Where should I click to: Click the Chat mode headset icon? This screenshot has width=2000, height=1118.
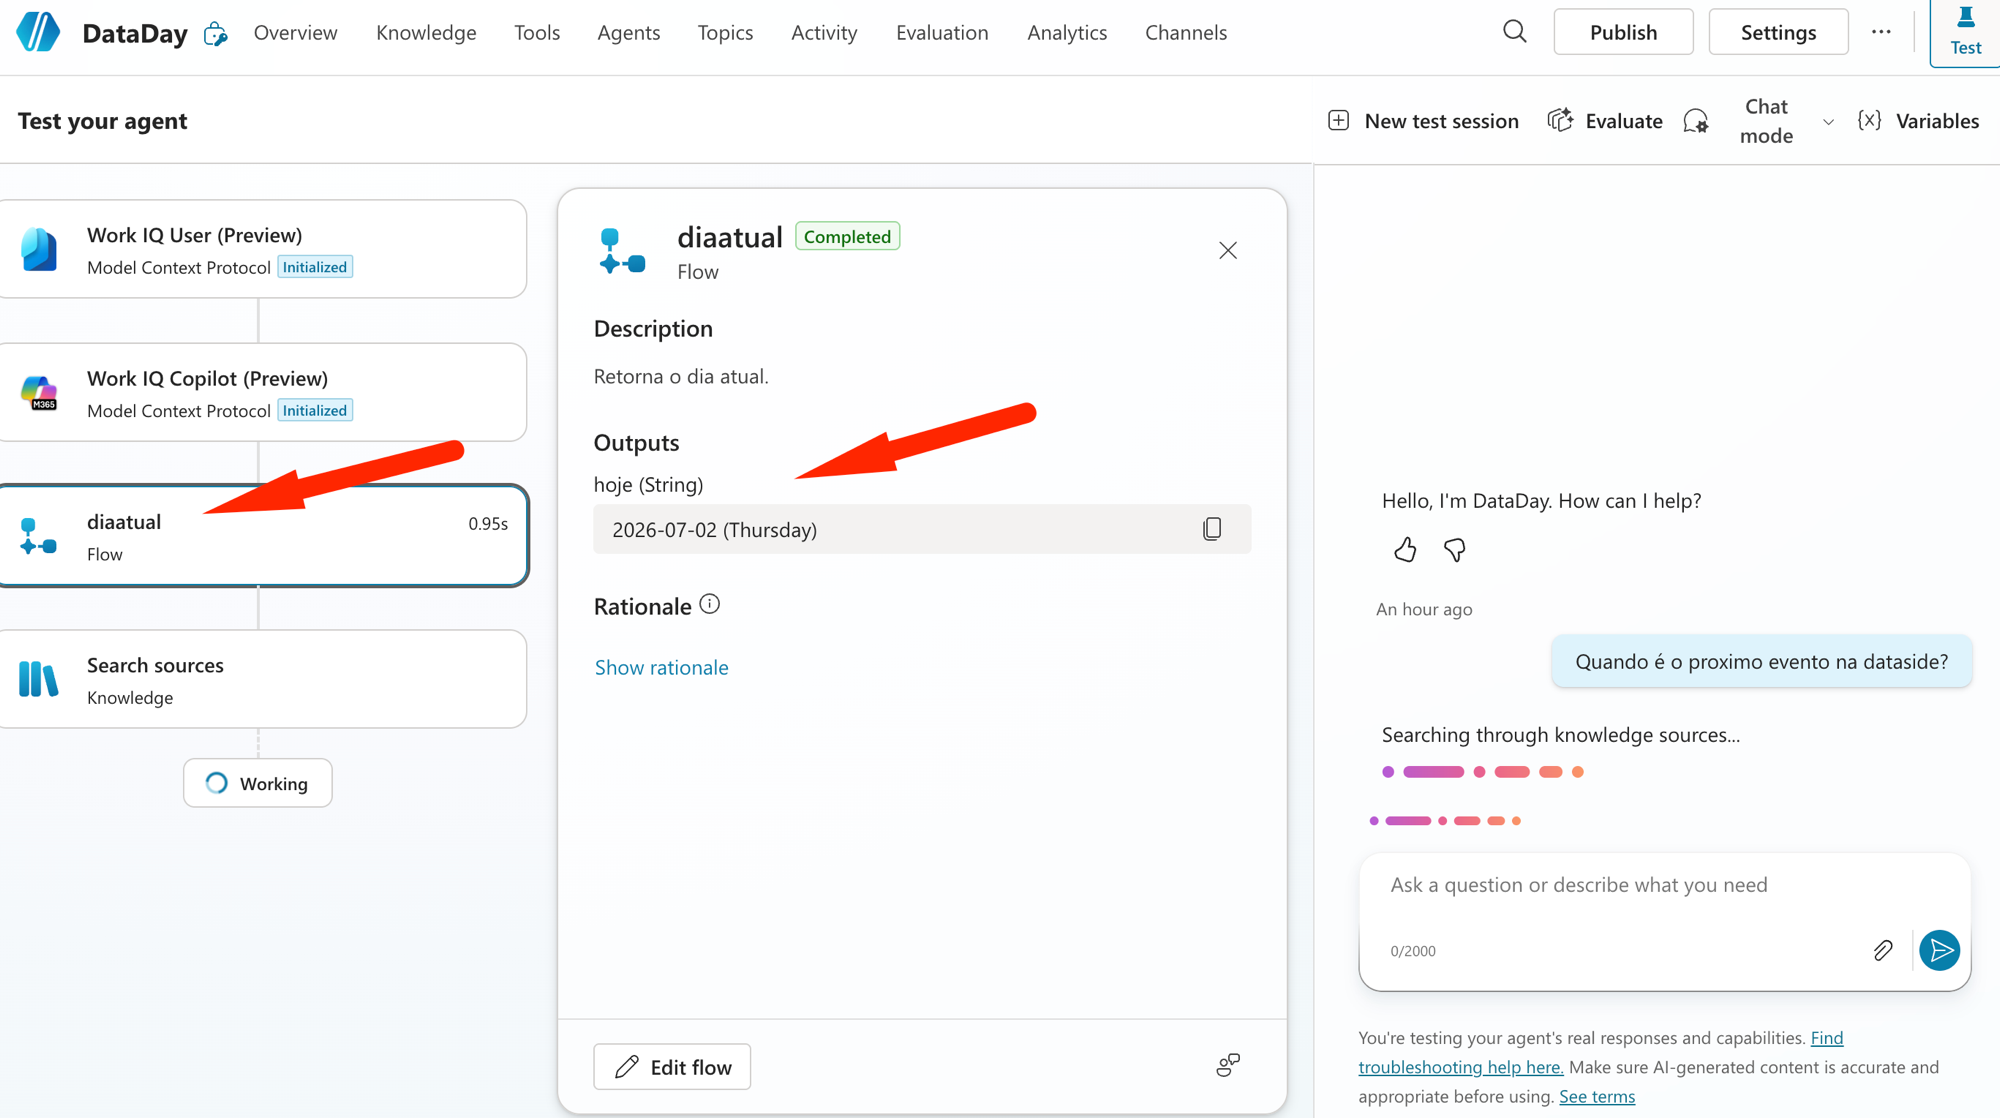click(x=1696, y=121)
